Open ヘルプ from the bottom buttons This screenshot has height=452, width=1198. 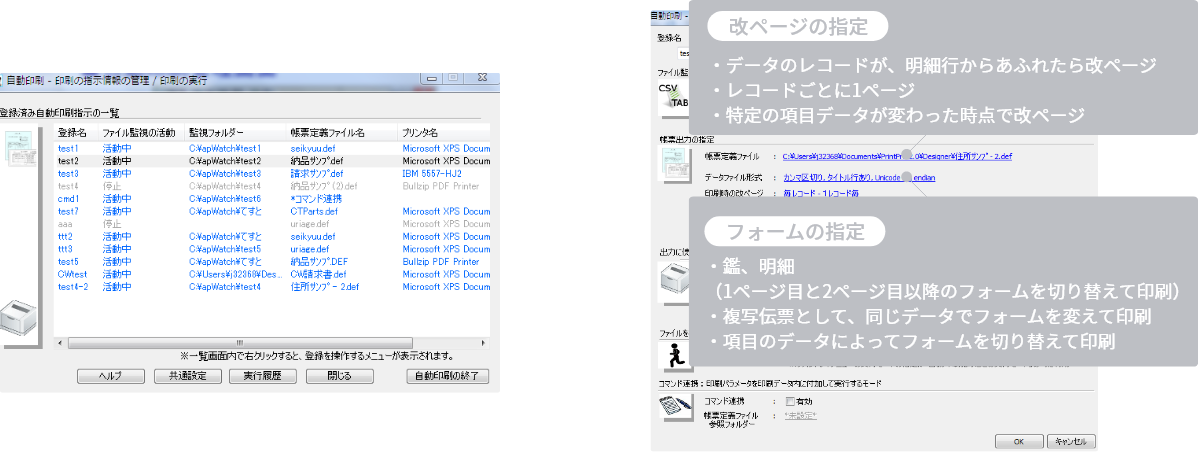[110, 376]
